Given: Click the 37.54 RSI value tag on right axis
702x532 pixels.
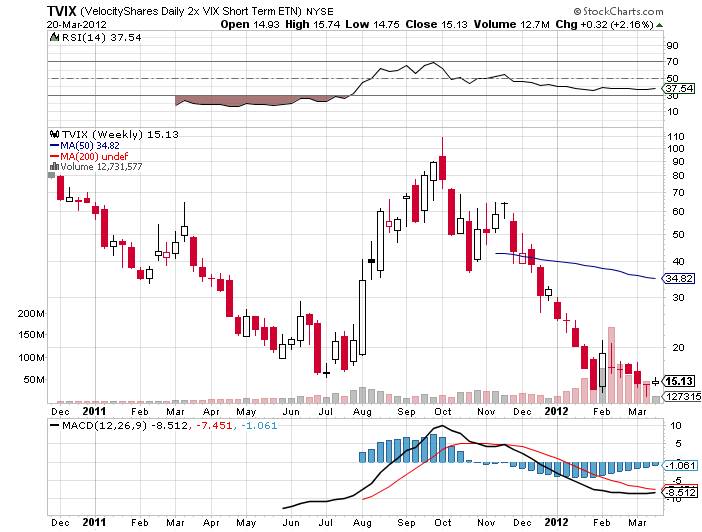Looking at the screenshot, I should click(679, 89).
